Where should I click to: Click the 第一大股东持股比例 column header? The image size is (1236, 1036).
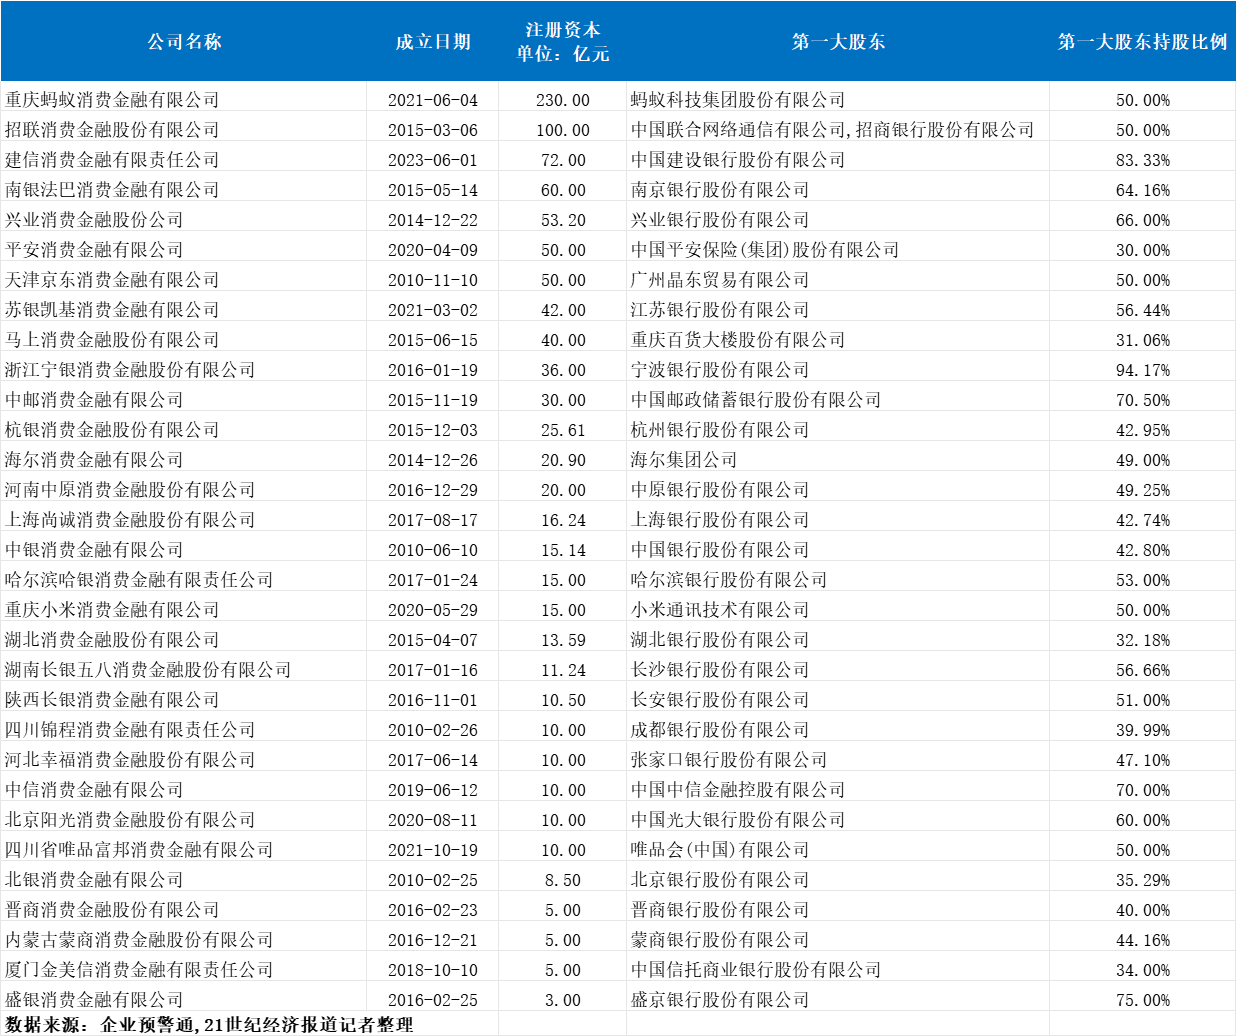[x=1142, y=42]
